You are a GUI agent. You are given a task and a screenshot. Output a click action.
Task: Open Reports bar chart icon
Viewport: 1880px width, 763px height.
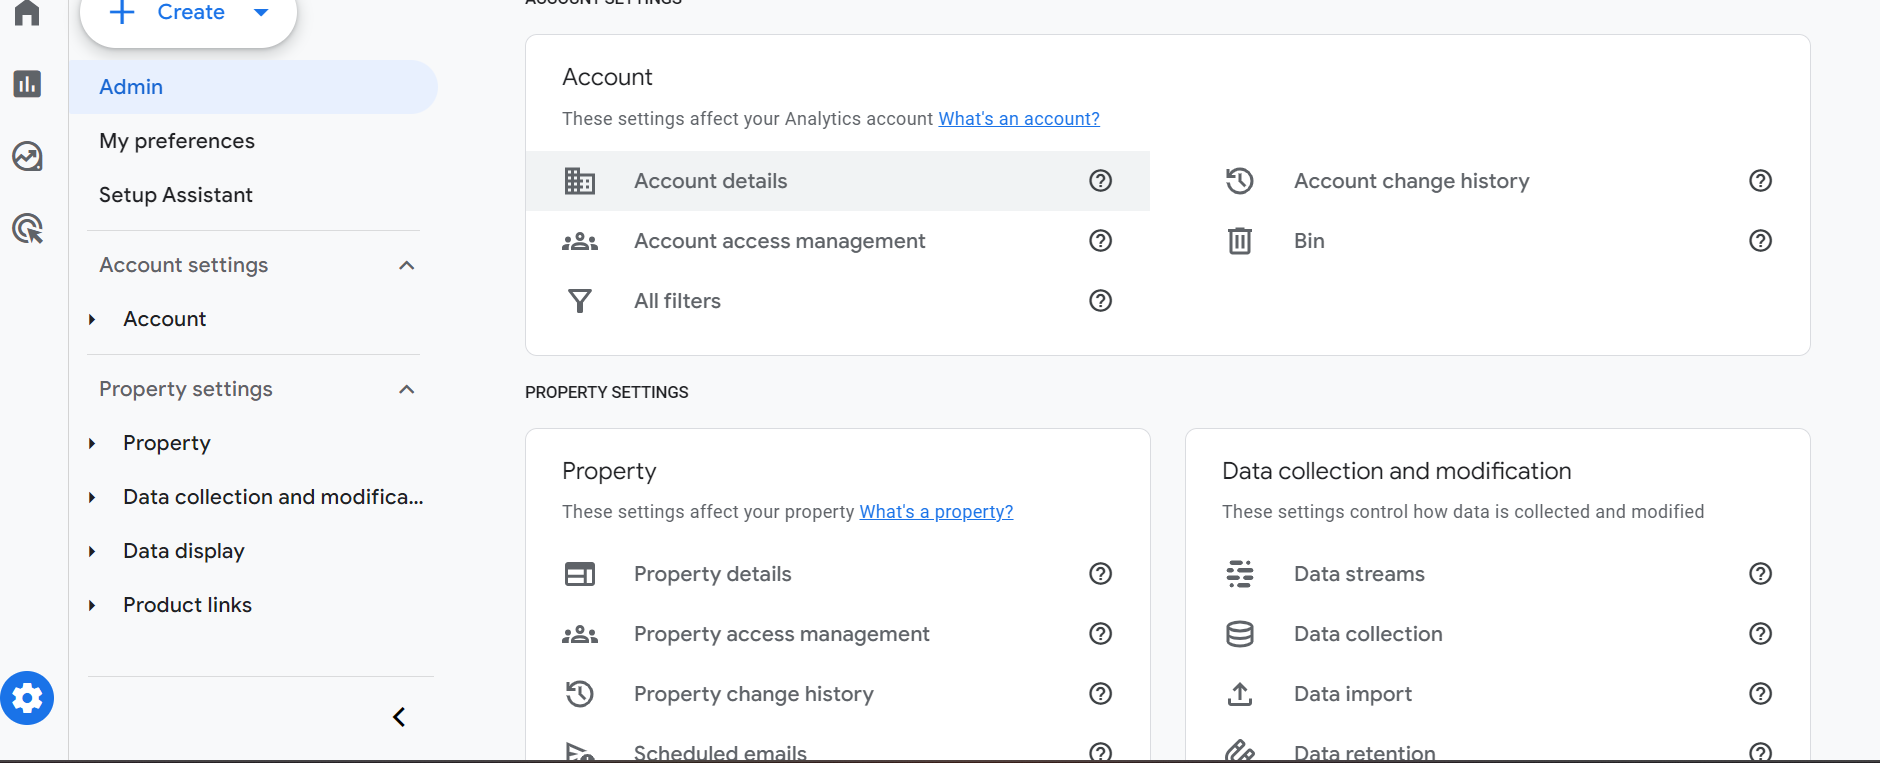point(27,84)
